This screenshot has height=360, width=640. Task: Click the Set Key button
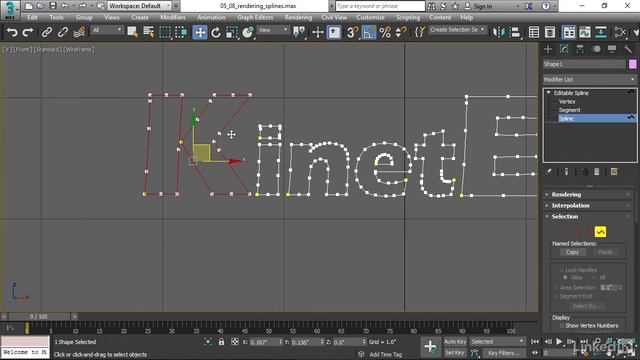pos(455,353)
